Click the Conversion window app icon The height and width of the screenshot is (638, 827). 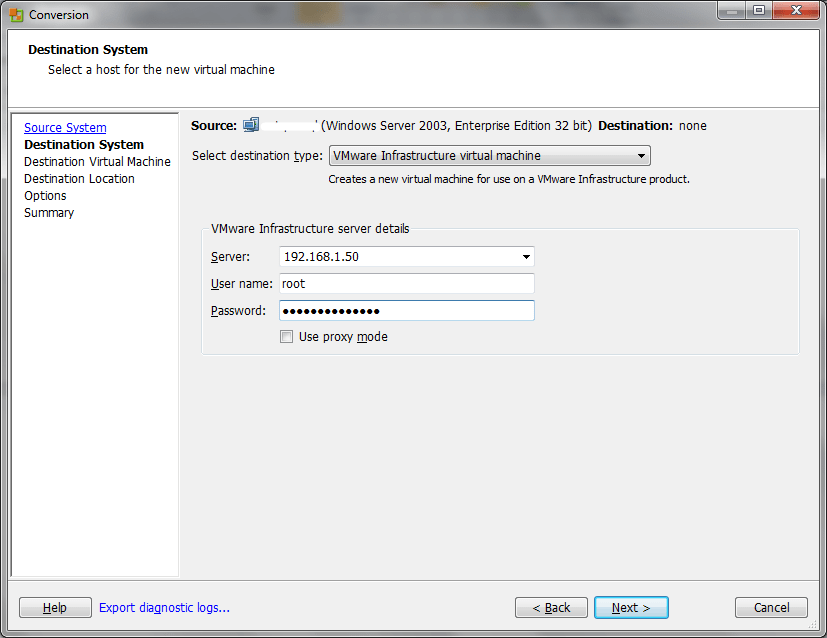tap(16, 15)
